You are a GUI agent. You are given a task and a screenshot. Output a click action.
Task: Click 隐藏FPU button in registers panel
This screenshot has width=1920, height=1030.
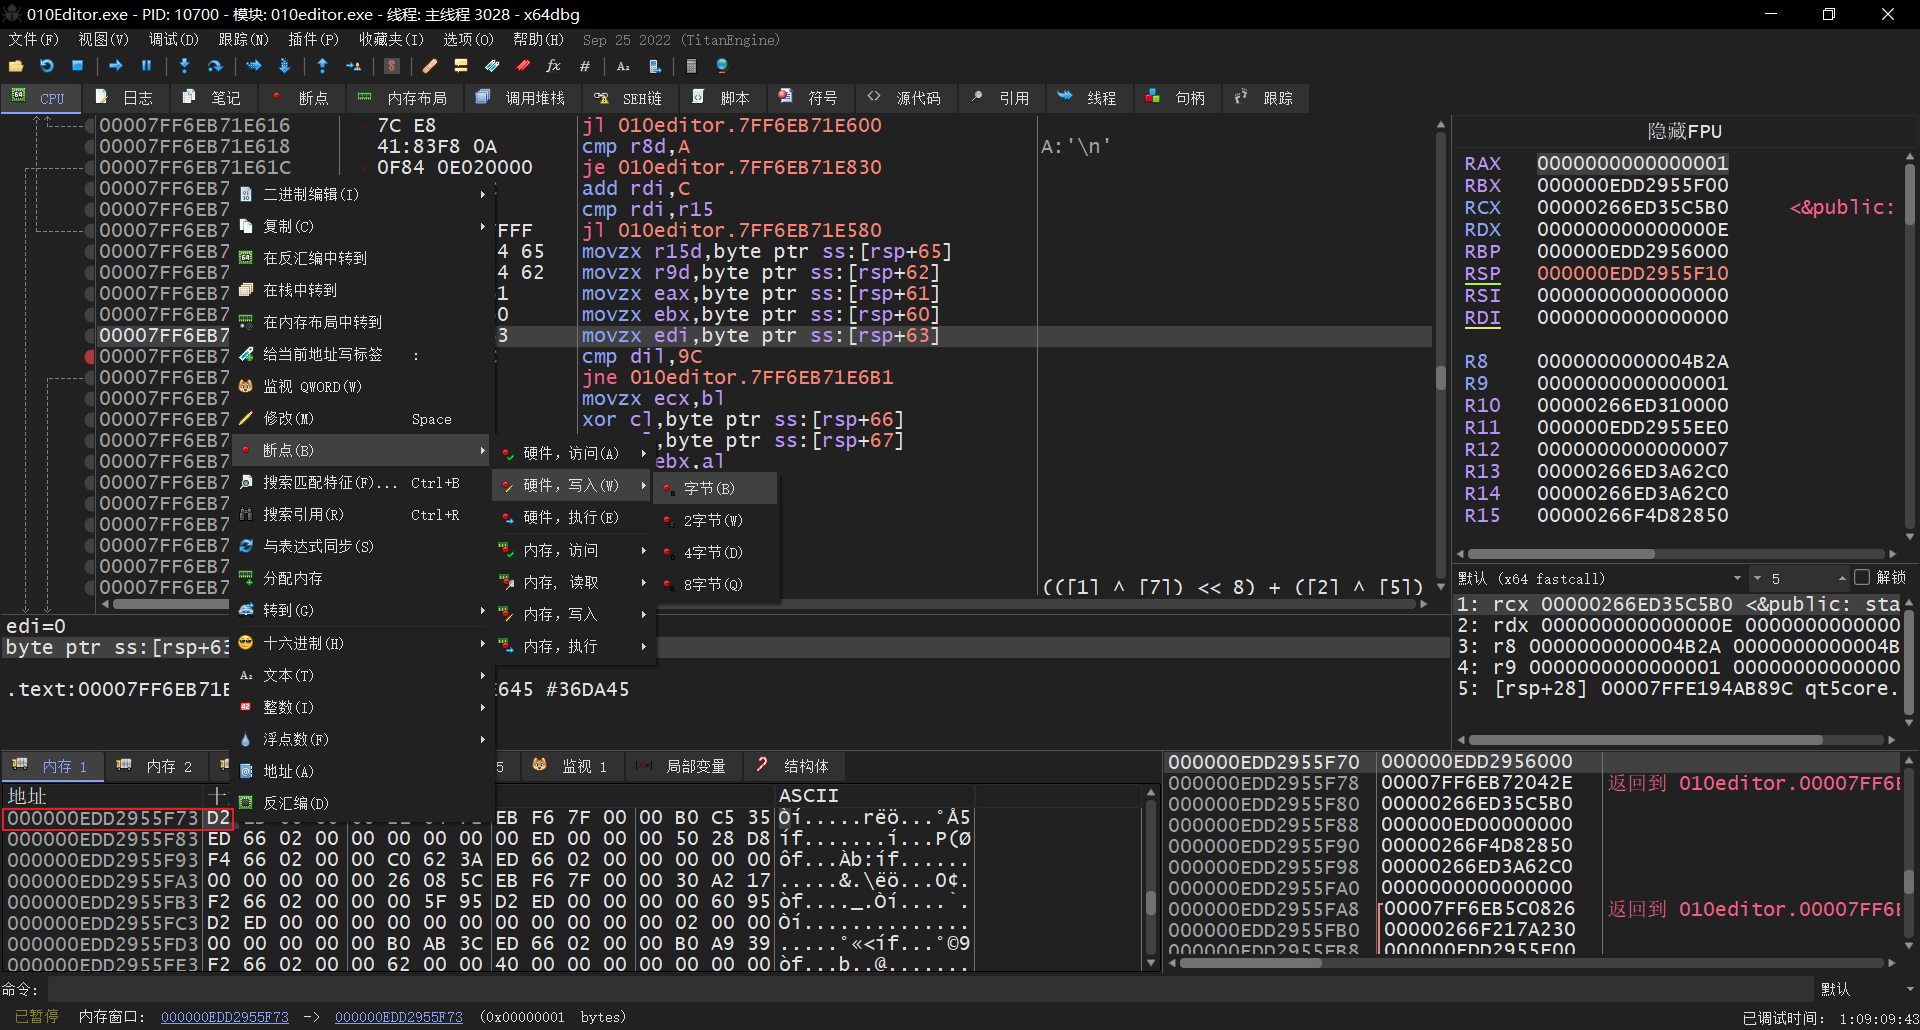point(1684,131)
